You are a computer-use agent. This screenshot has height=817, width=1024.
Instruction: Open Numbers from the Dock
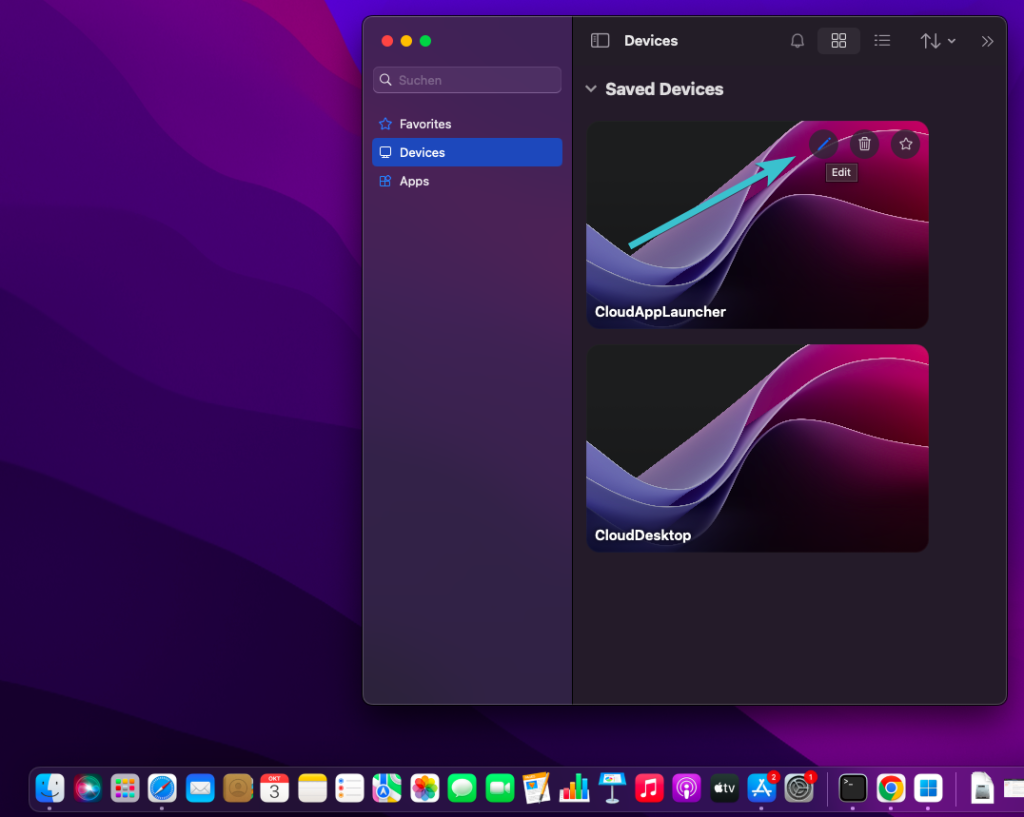pyautogui.click(x=574, y=788)
